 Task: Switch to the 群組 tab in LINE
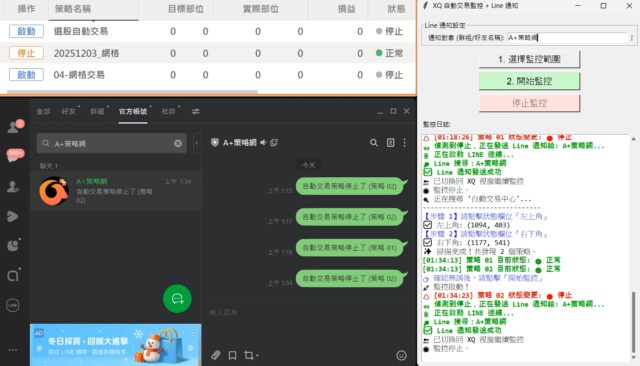tap(97, 111)
